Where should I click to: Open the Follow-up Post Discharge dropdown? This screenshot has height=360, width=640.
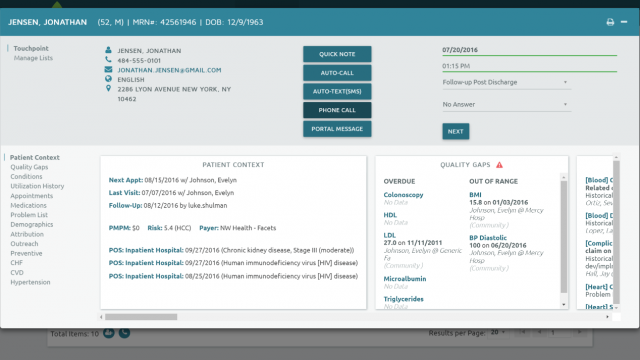pos(507,82)
